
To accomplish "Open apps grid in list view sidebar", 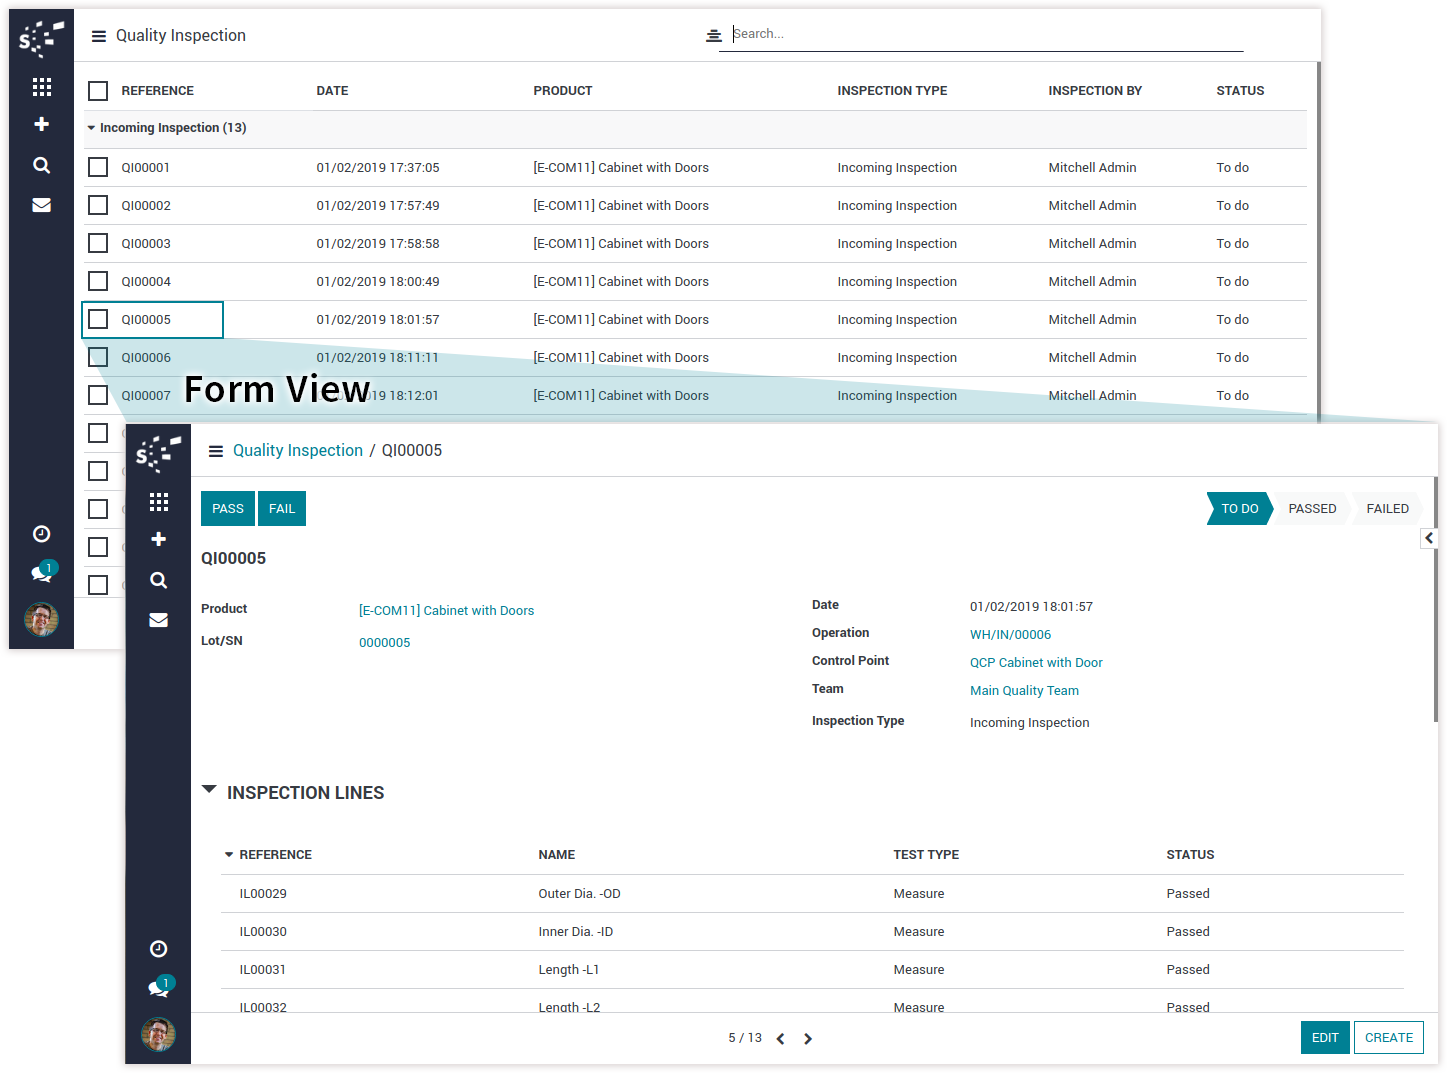I will click(x=41, y=87).
